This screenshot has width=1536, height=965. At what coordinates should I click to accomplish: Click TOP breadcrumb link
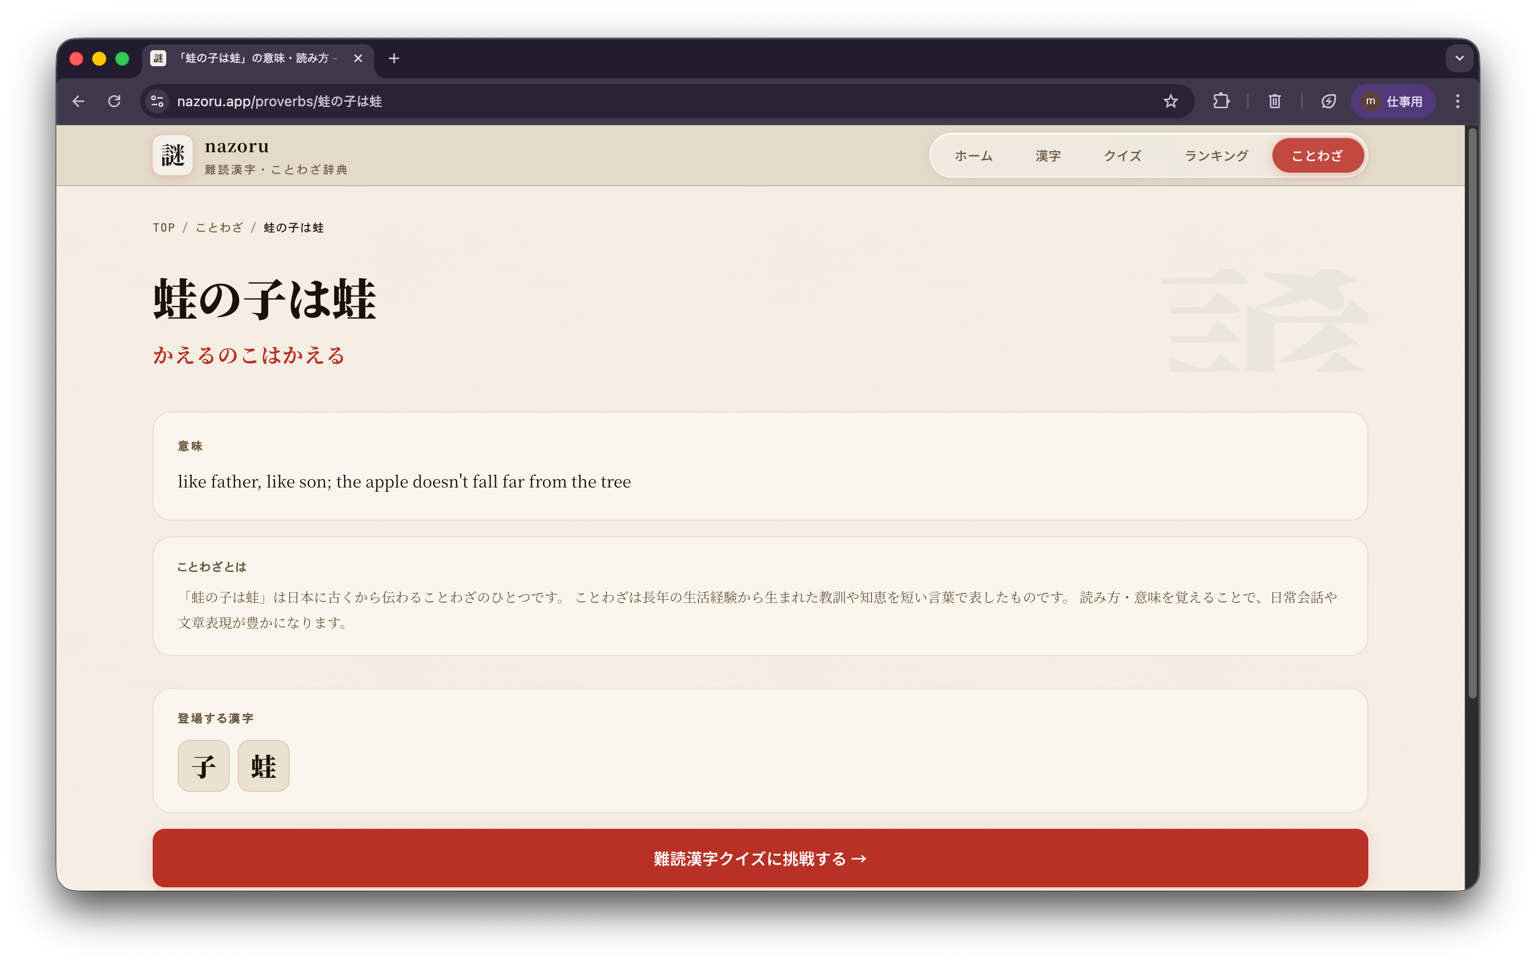164,228
